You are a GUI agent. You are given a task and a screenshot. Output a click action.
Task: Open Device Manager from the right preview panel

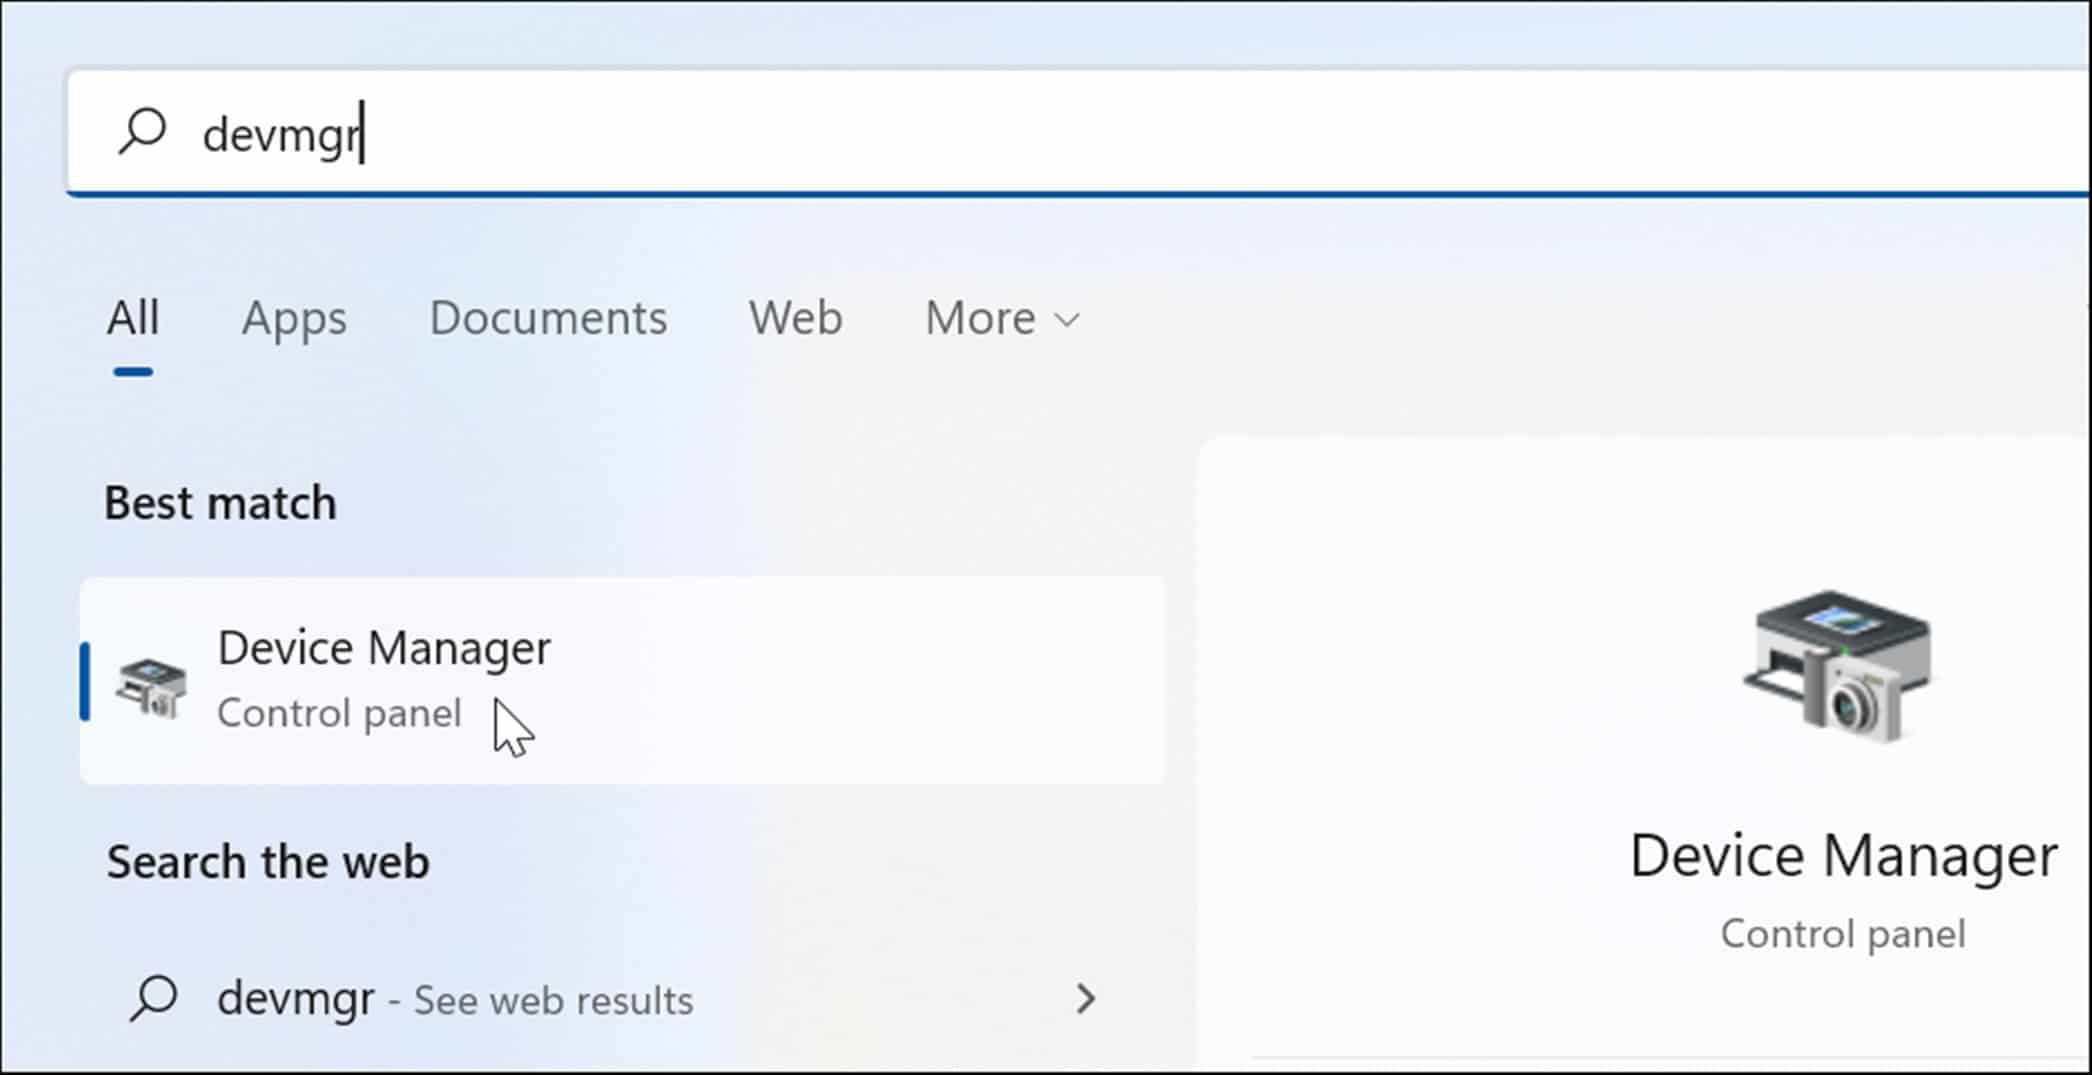point(1845,855)
